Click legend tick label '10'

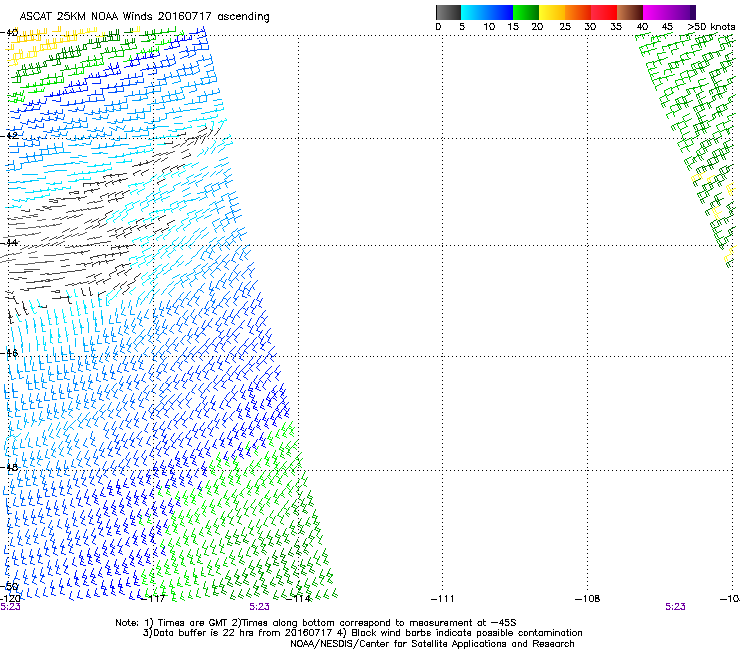click(x=489, y=27)
